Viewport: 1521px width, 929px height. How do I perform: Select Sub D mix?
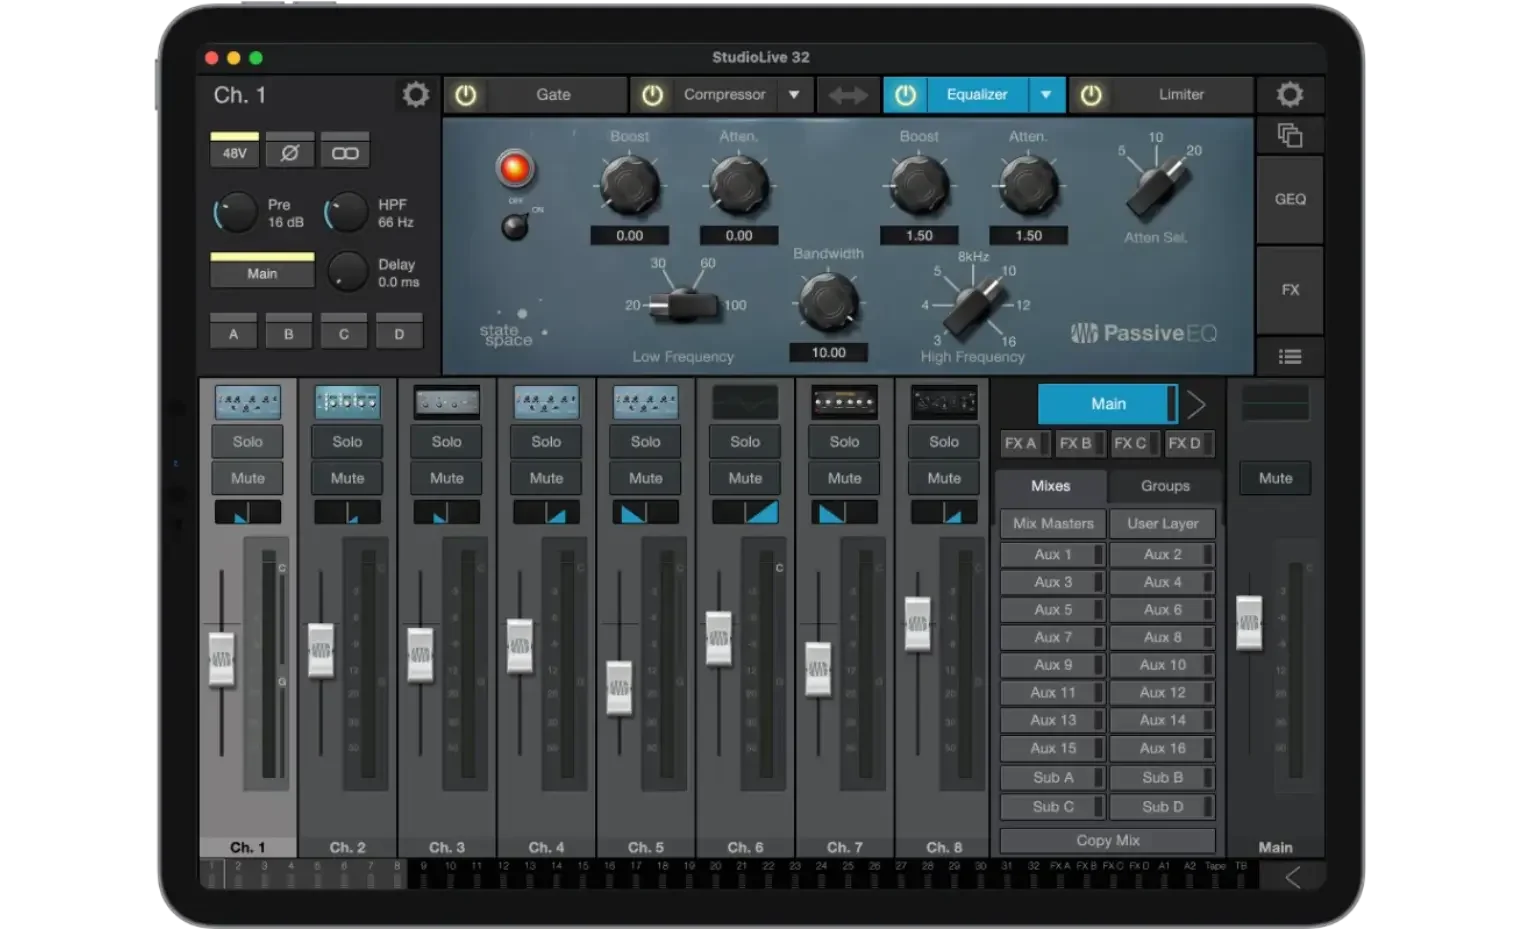pyautogui.click(x=1162, y=806)
